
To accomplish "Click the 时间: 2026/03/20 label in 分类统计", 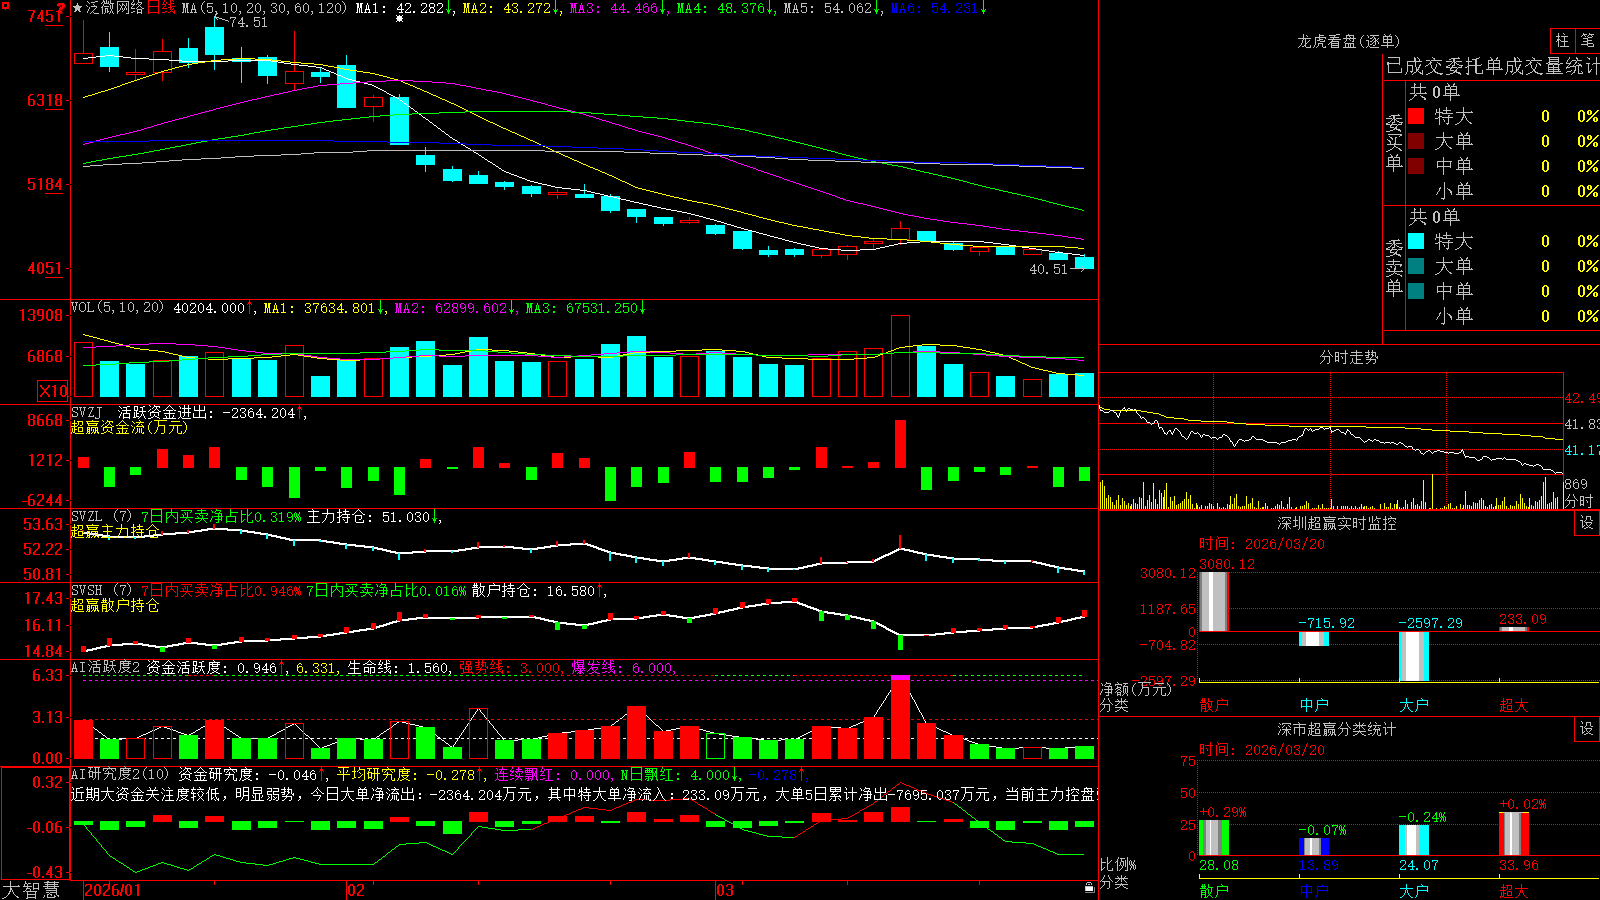I will (1261, 750).
